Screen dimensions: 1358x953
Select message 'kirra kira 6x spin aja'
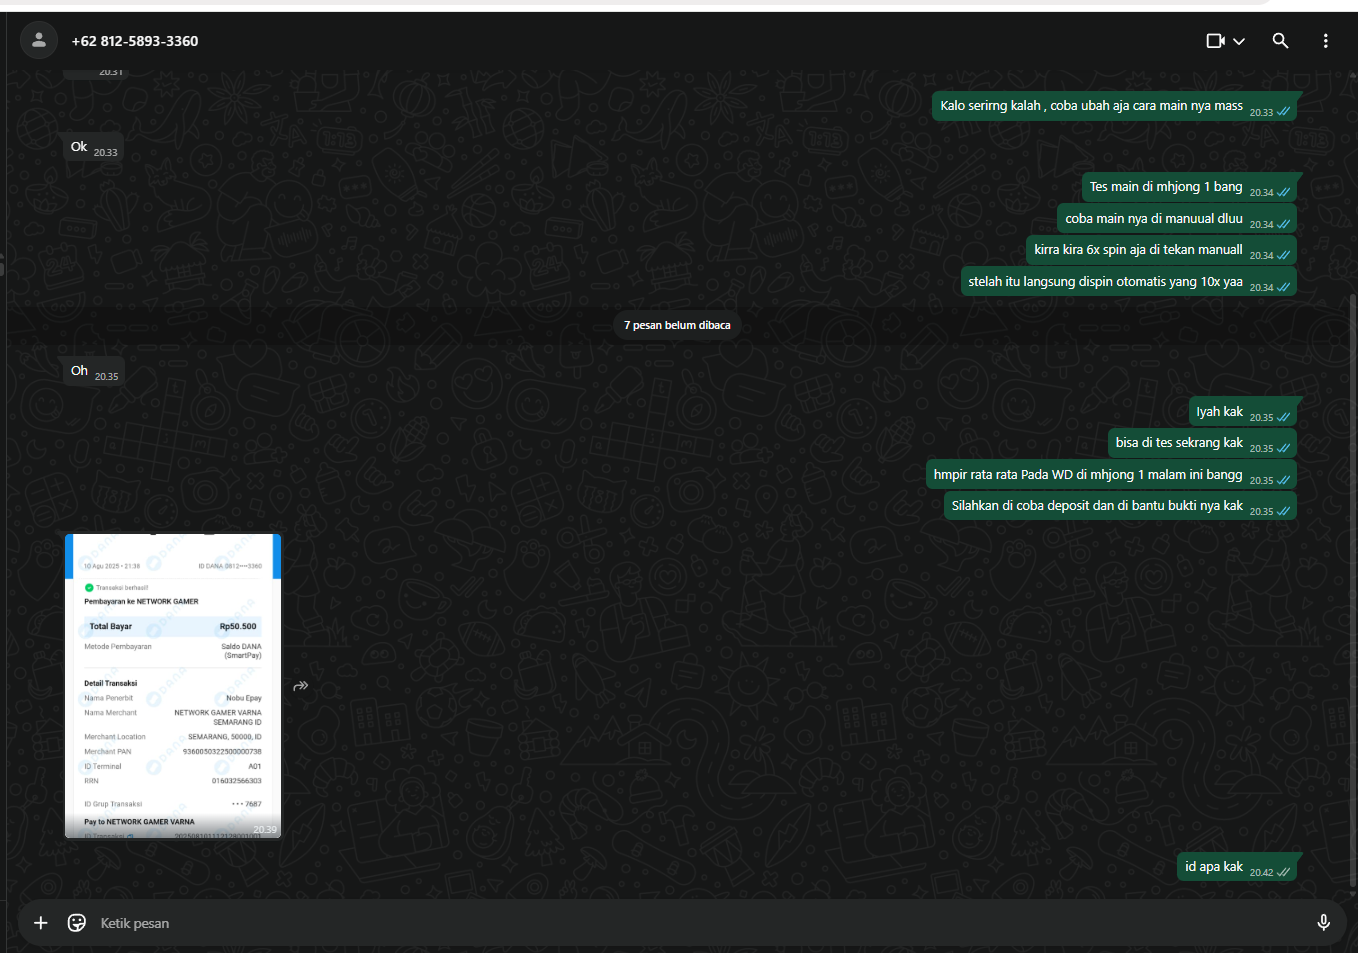tap(1161, 250)
